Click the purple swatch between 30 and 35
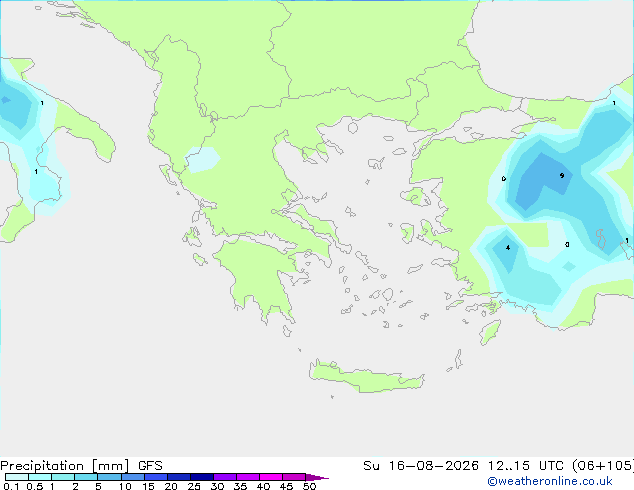Image resolution: width=634 pixels, height=490 pixels. (225, 477)
